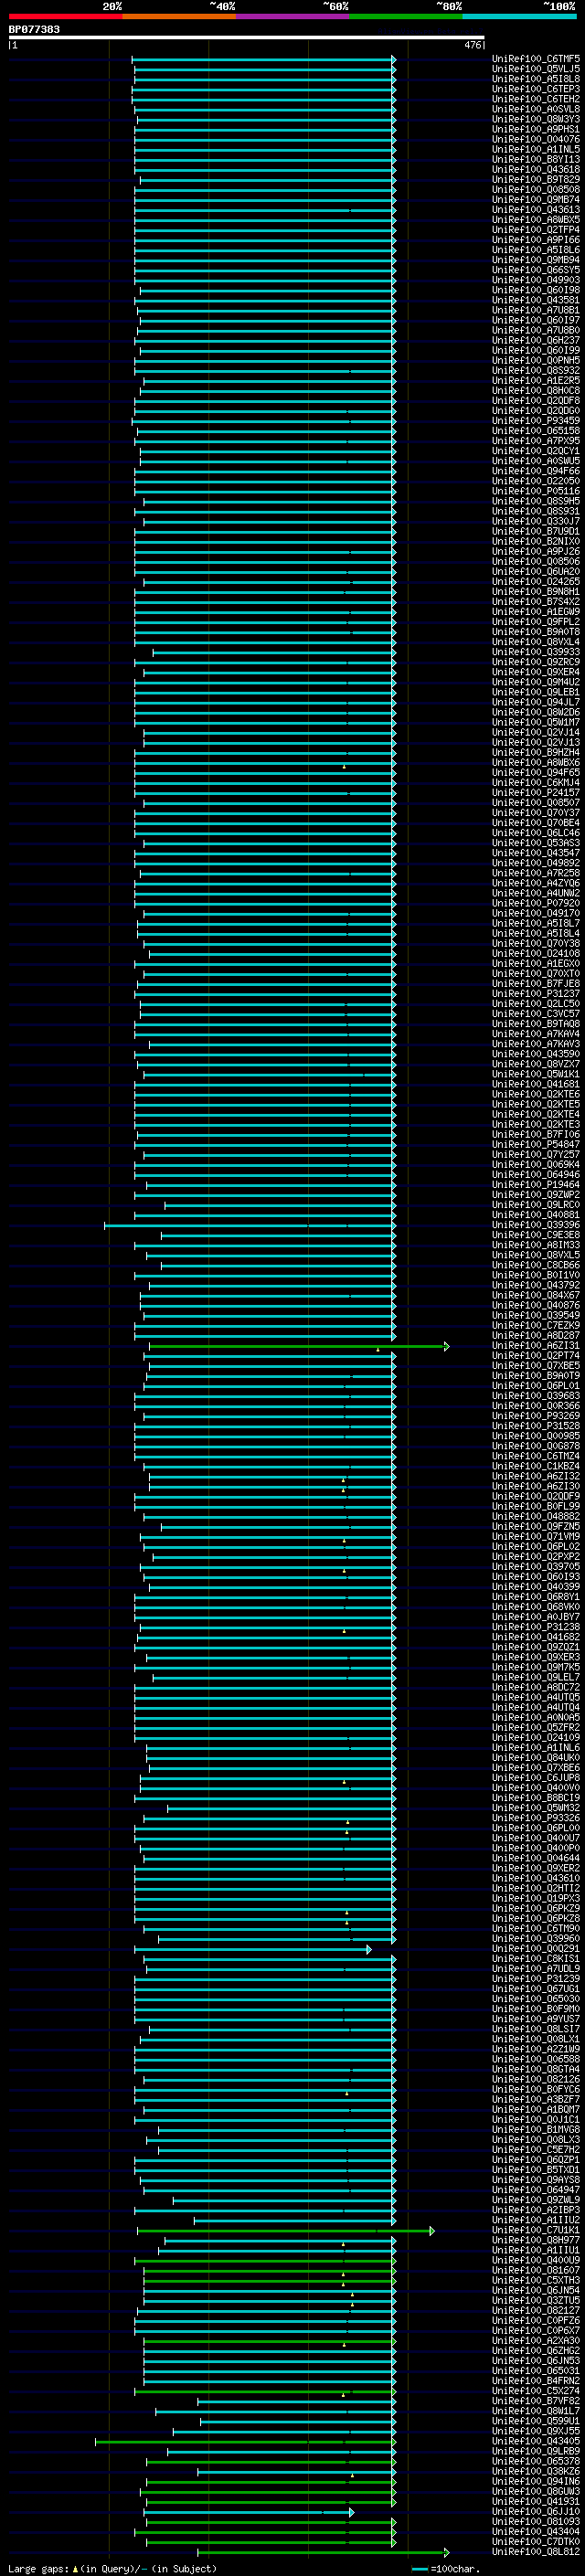Select hit label UniRef100_Q82127

point(536,2311)
